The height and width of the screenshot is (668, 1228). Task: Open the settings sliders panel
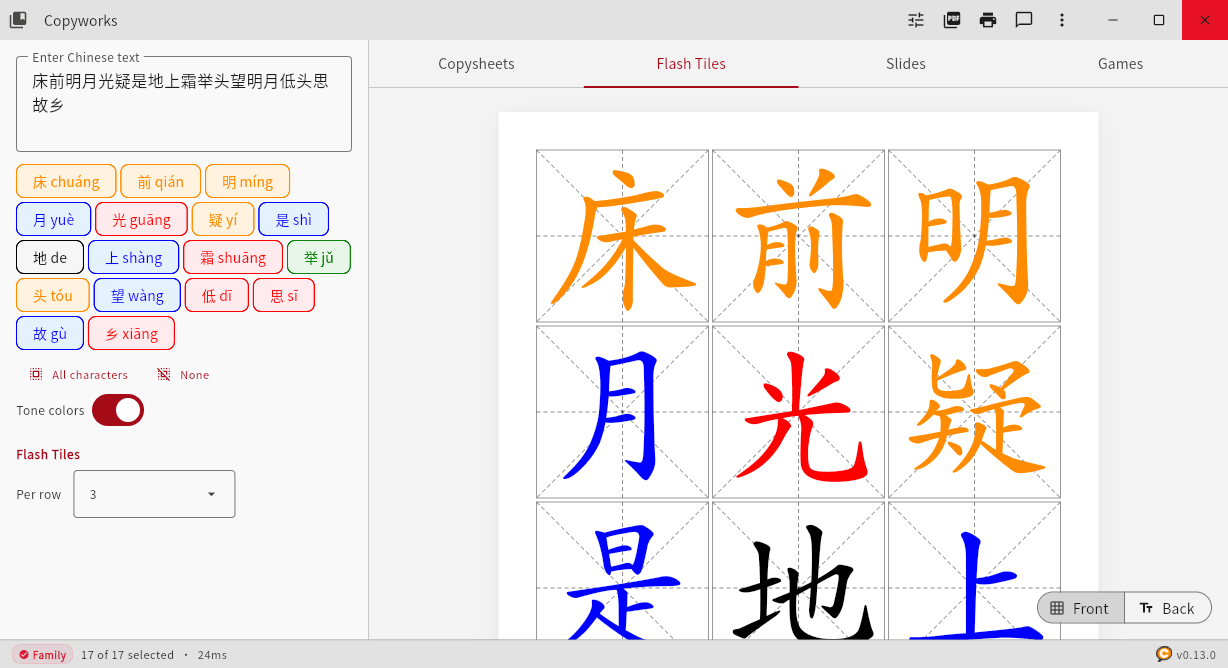pyautogui.click(x=915, y=20)
